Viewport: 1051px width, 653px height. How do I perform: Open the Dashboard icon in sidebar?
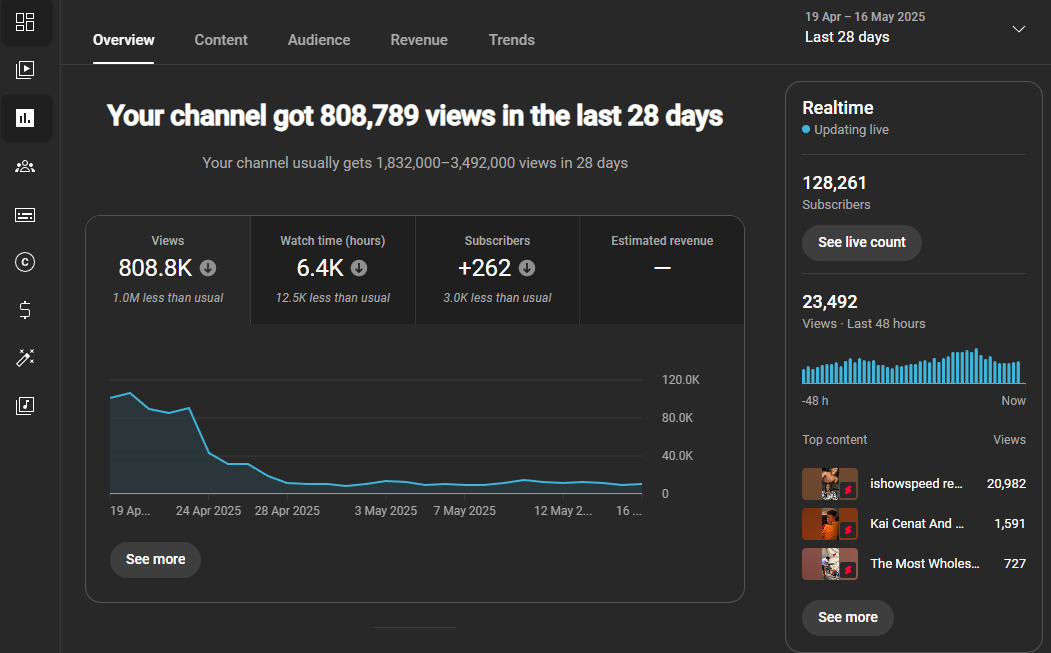[x=25, y=22]
